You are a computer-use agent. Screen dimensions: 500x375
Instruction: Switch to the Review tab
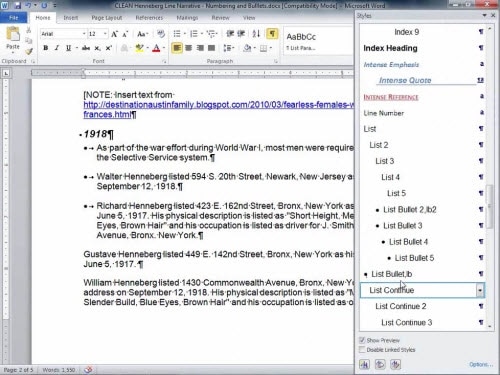point(221,18)
